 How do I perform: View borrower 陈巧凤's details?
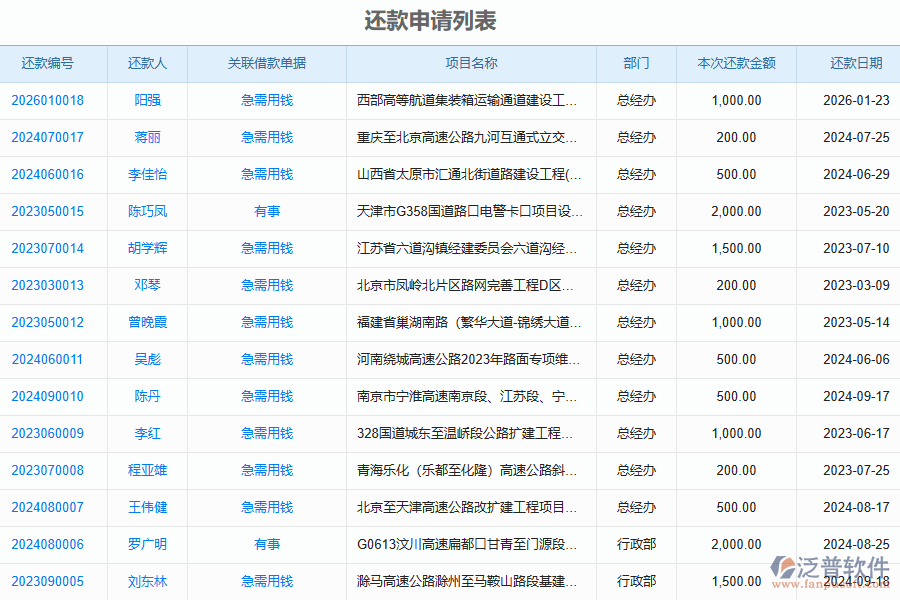pyautogui.click(x=146, y=211)
